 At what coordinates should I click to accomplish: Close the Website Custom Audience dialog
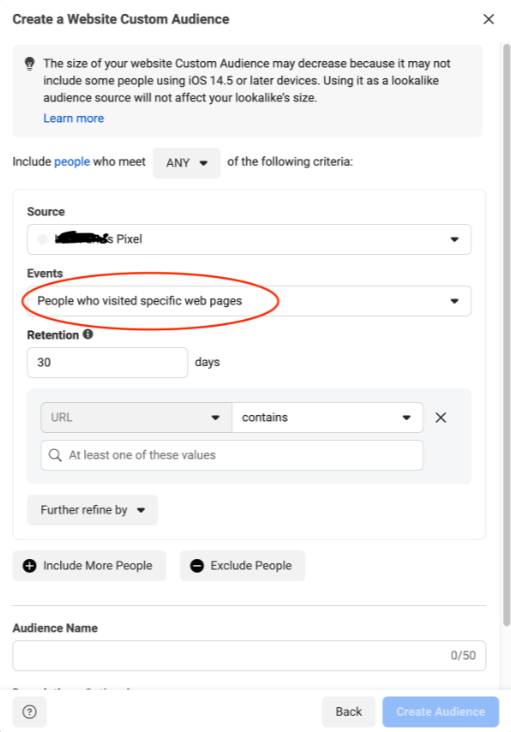tap(489, 19)
